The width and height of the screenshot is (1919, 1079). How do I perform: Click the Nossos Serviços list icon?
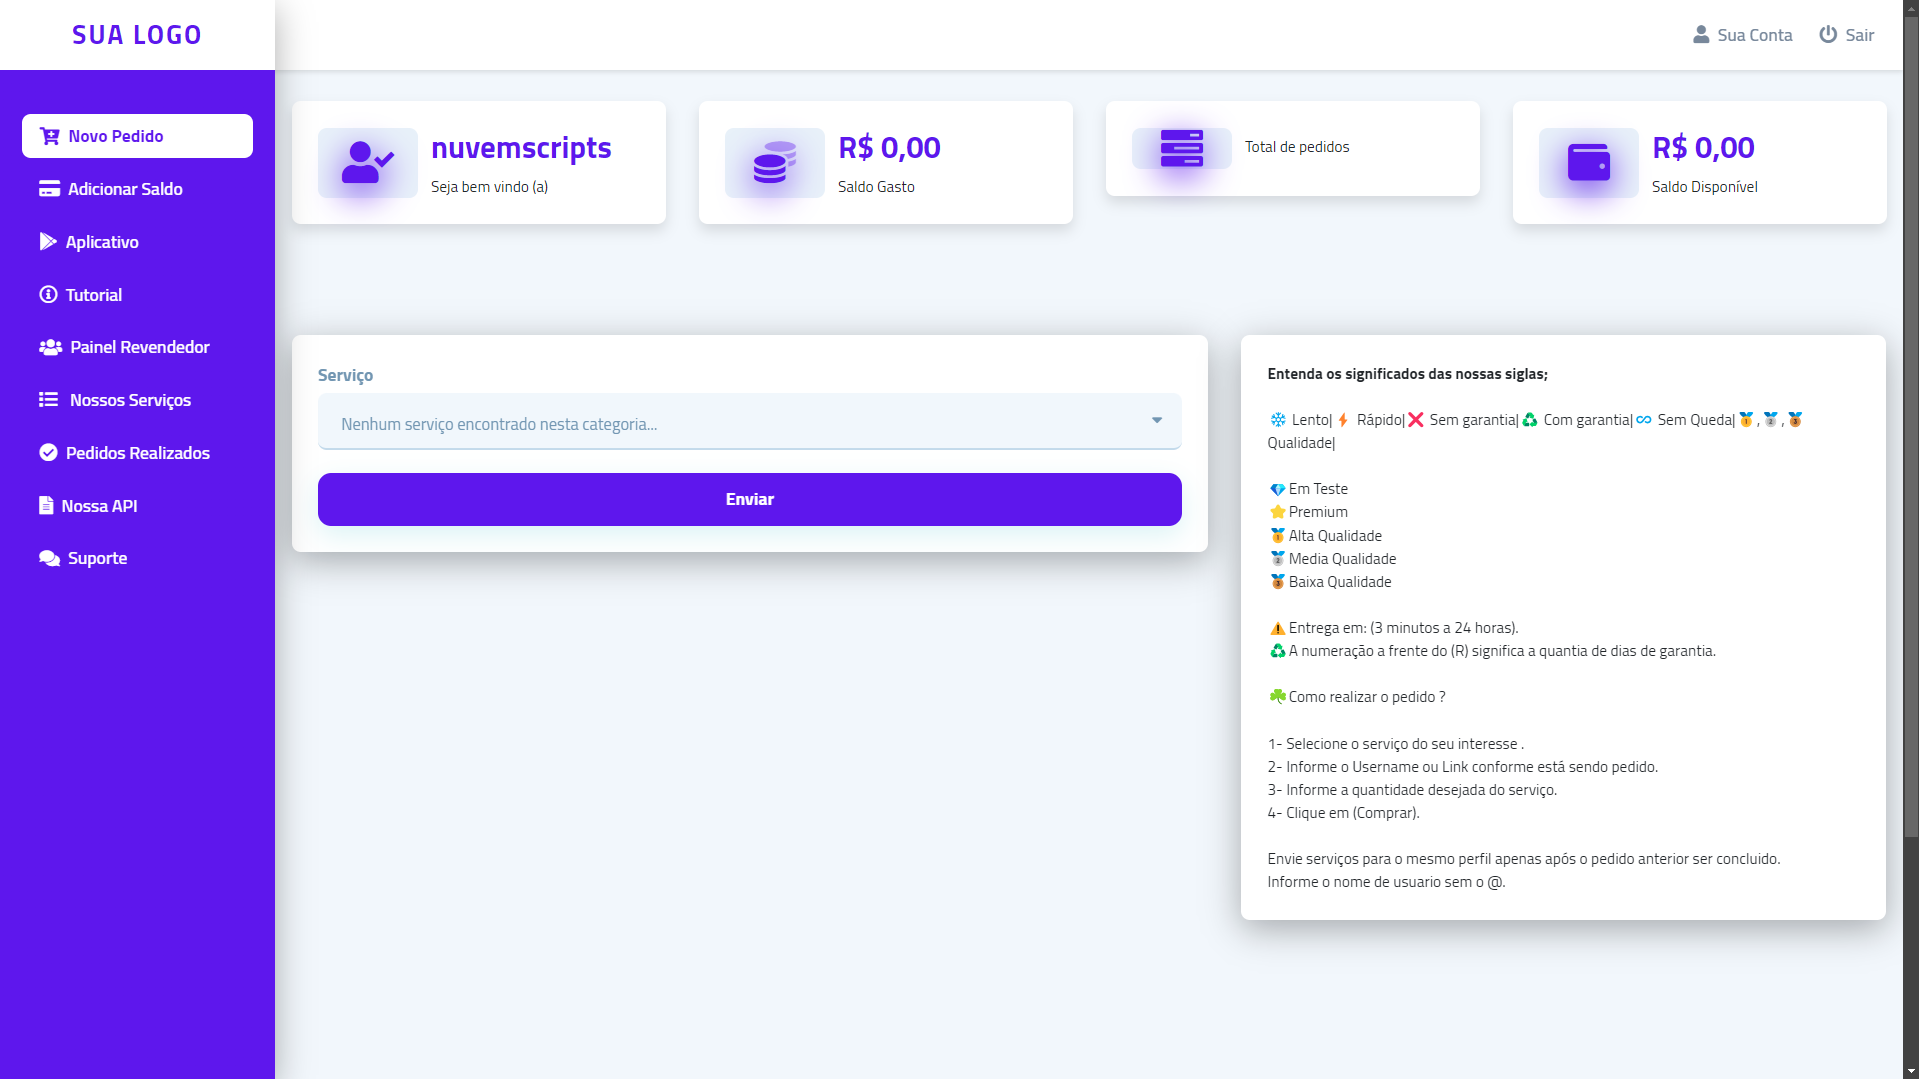tap(47, 399)
